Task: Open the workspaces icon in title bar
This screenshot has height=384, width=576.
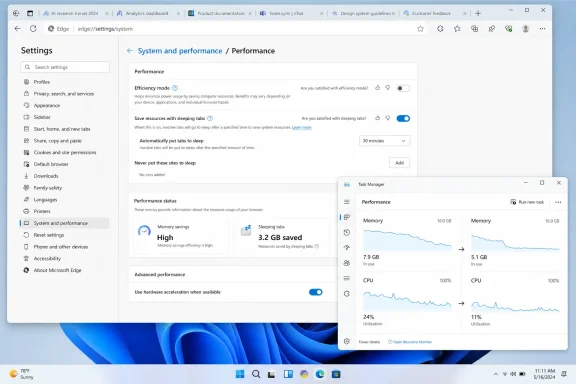Action: point(16,13)
